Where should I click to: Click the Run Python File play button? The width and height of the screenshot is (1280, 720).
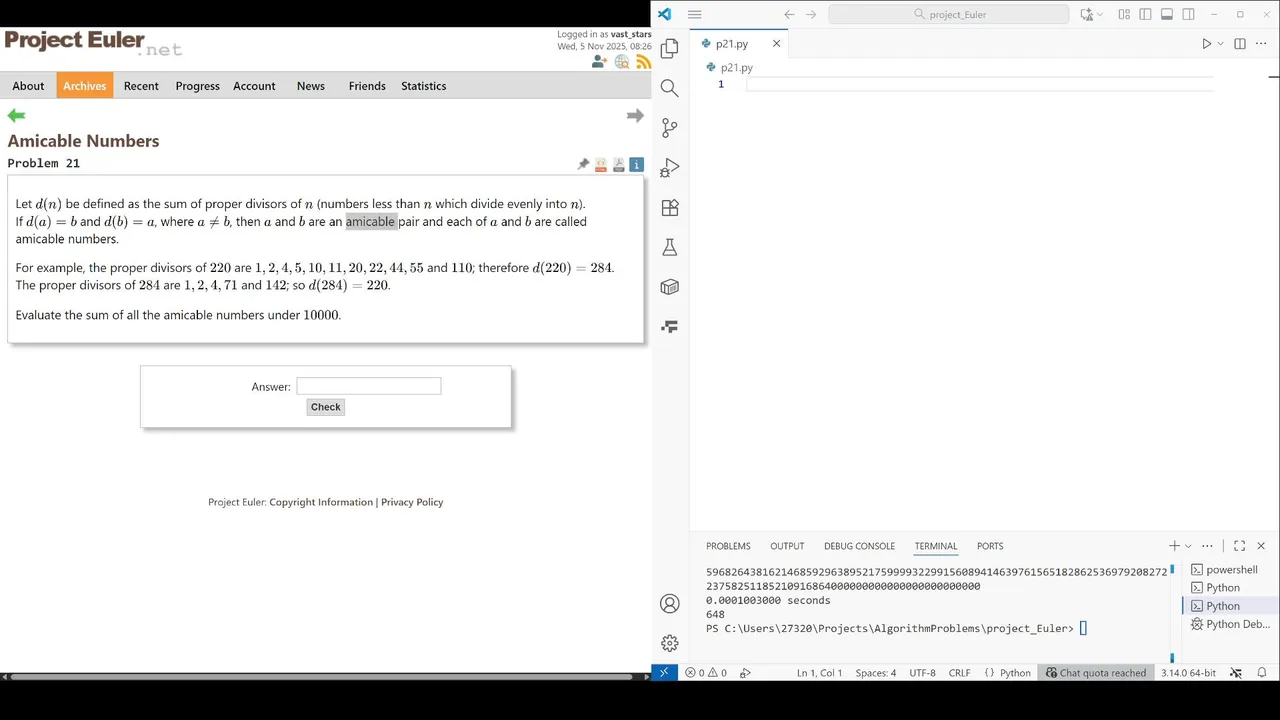pos(1206,44)
